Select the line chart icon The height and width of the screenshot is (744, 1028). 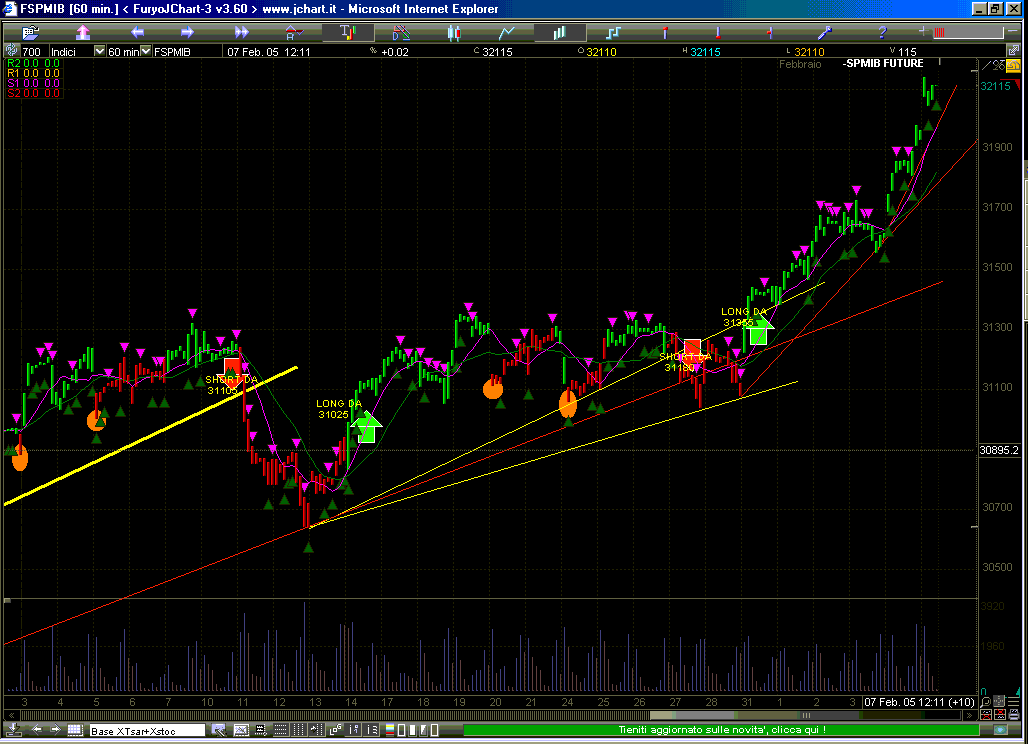(507, 32)
